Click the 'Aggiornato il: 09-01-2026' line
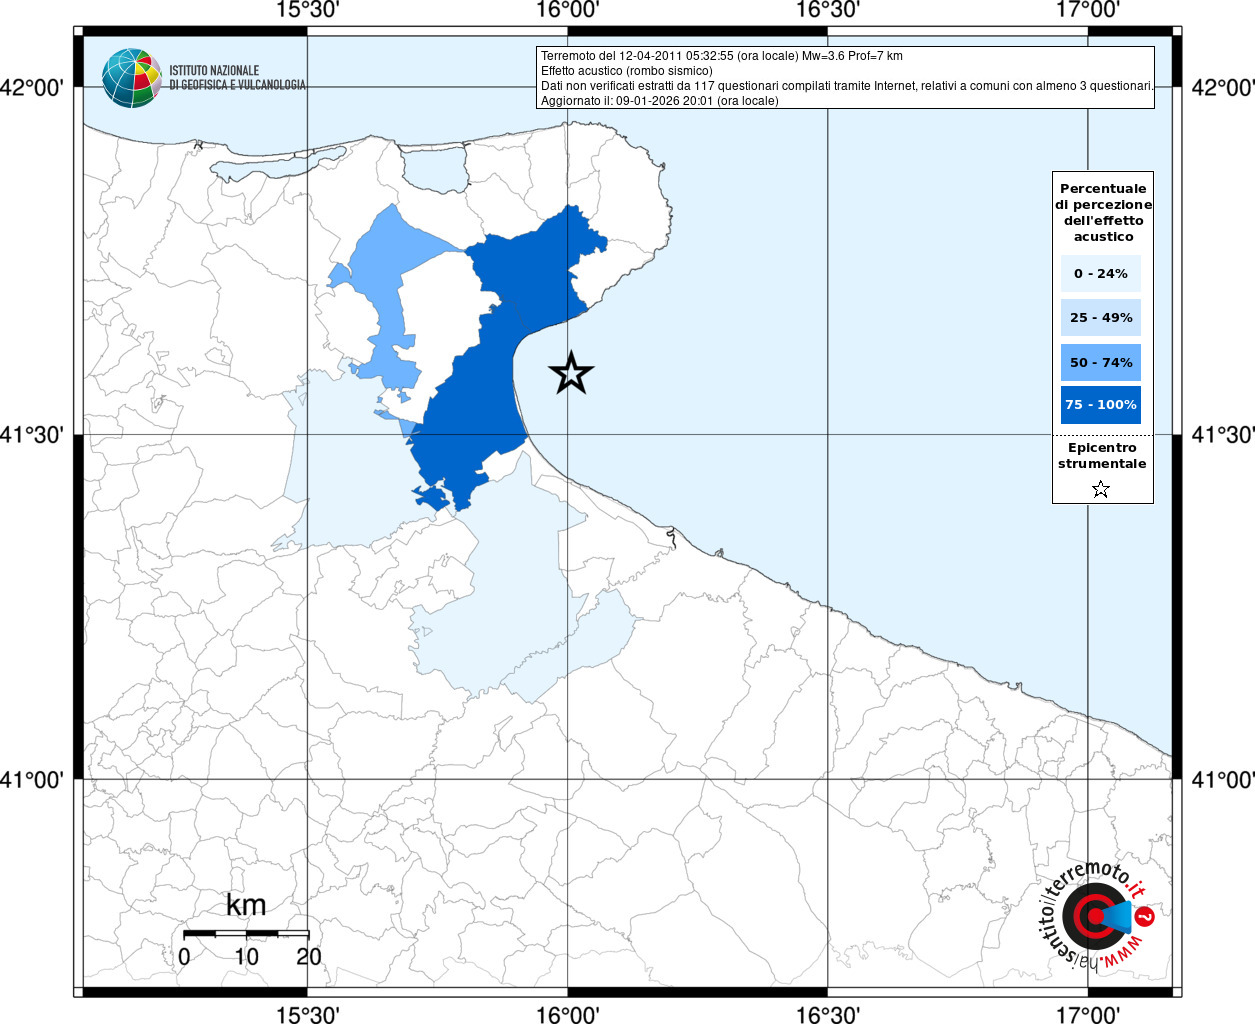 coord(659,101)
